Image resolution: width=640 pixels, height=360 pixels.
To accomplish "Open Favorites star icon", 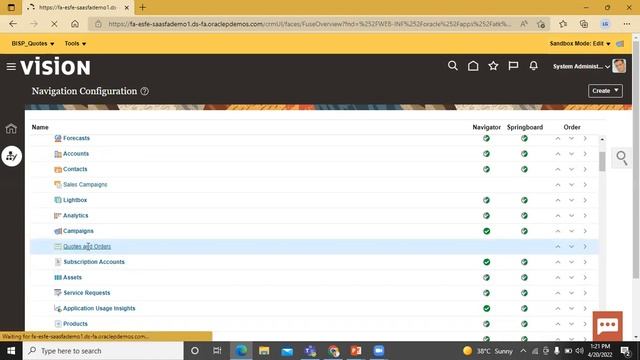I will click(x=493, y=66).
